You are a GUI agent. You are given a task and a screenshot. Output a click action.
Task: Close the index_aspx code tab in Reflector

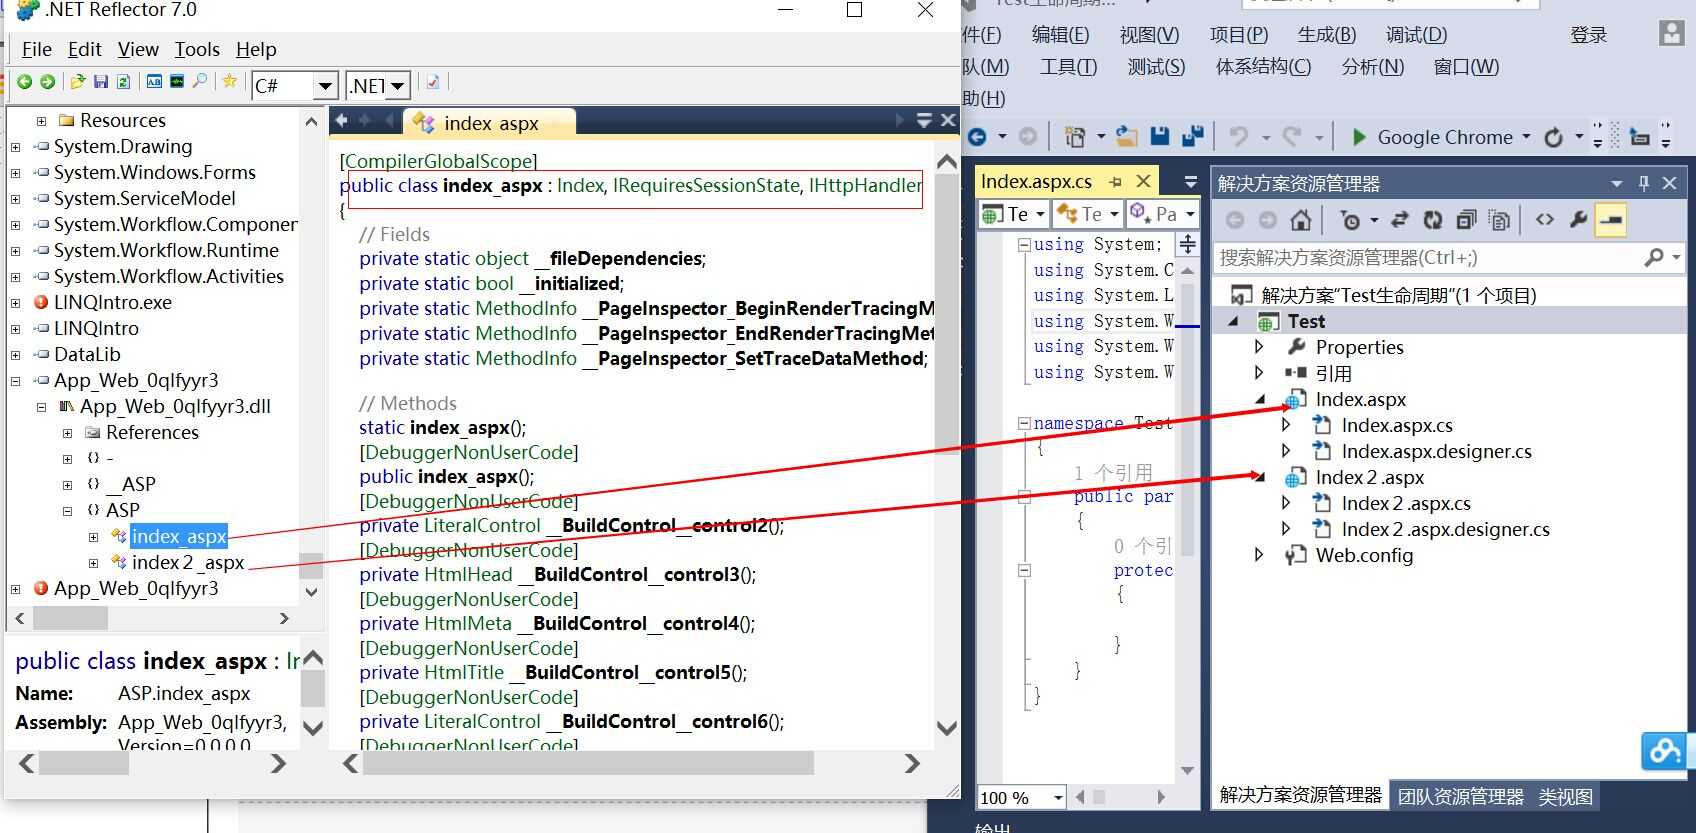click(x=948, y=121)
